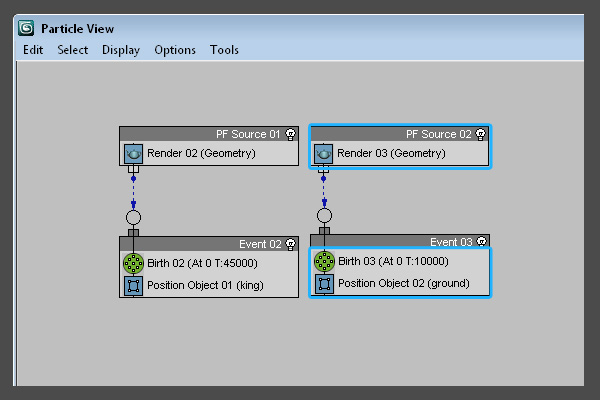Click the Particle View app icon
The image size is (600, 400).
(26, 28)
